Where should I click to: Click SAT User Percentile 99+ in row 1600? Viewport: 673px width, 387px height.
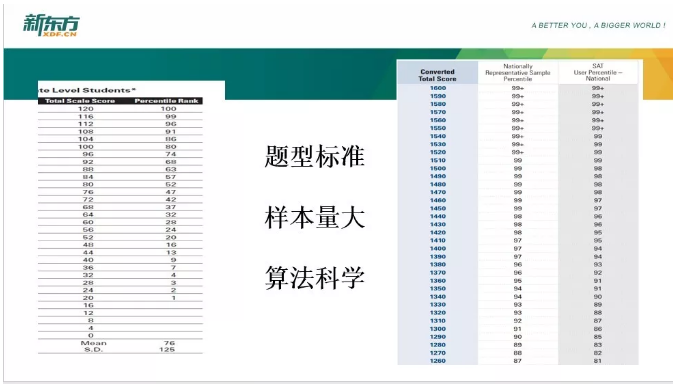tap(598, 88)
